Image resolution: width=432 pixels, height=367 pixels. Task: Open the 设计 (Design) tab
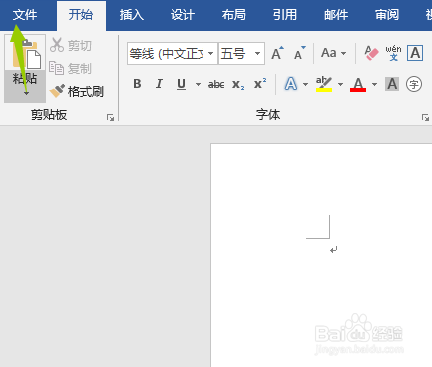(183, 15)
